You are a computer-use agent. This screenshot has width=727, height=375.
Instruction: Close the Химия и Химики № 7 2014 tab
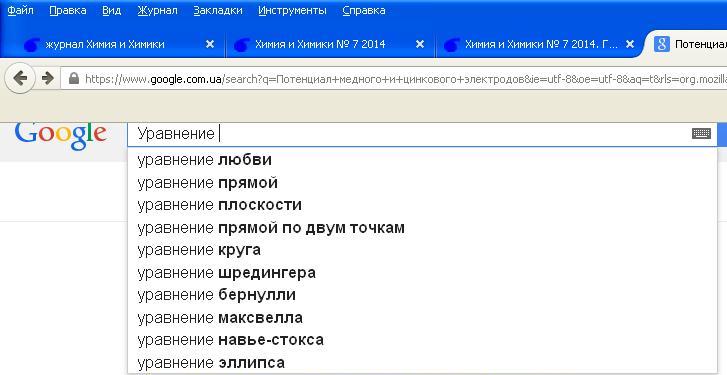[420, 44]
